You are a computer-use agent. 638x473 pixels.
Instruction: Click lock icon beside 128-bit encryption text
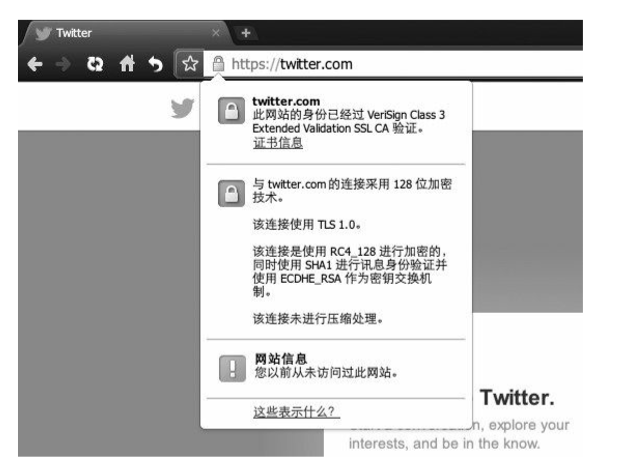[232, 193]
